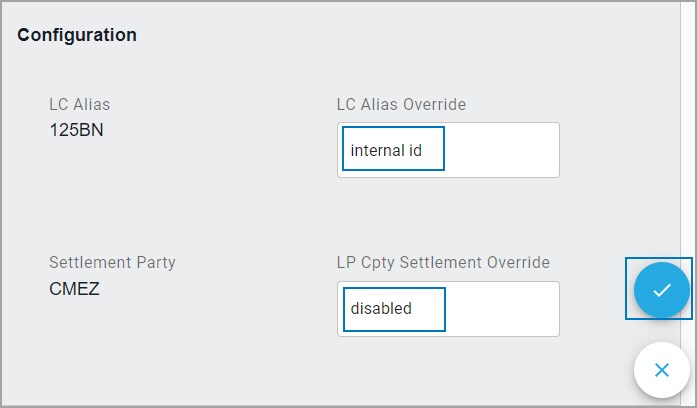
Task: Click the LP Cpty Settlement Override field
Action: click(448, 309)
